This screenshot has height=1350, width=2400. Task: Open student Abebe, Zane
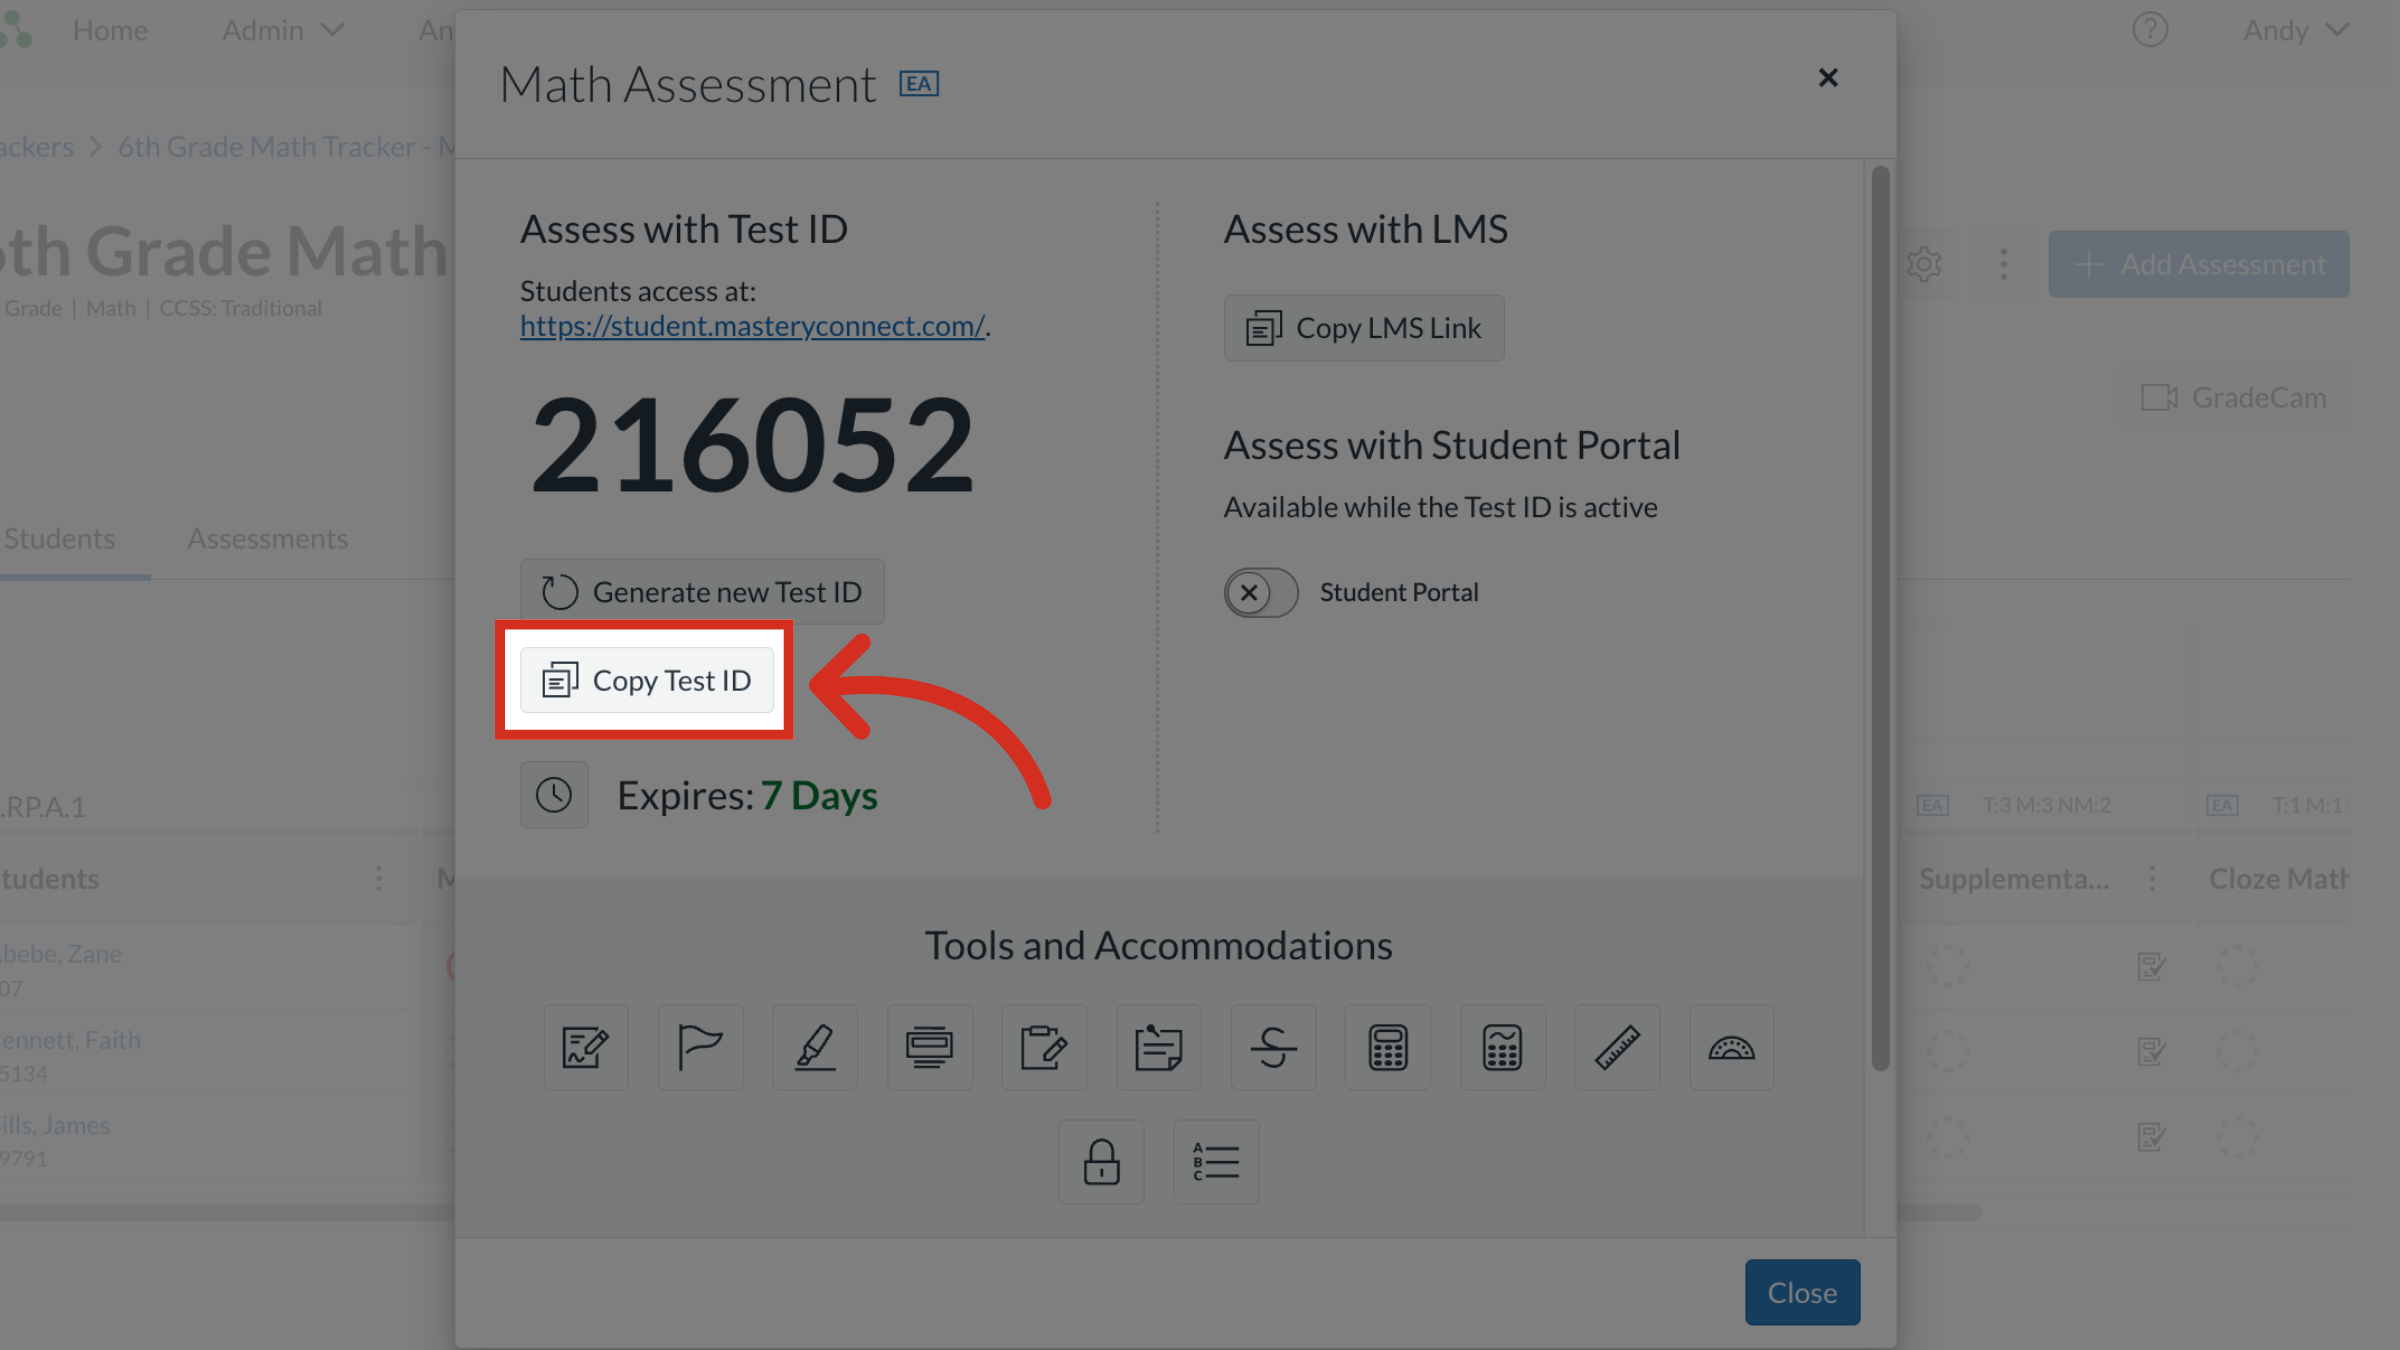pyautogui.click(x=61, y=954)
